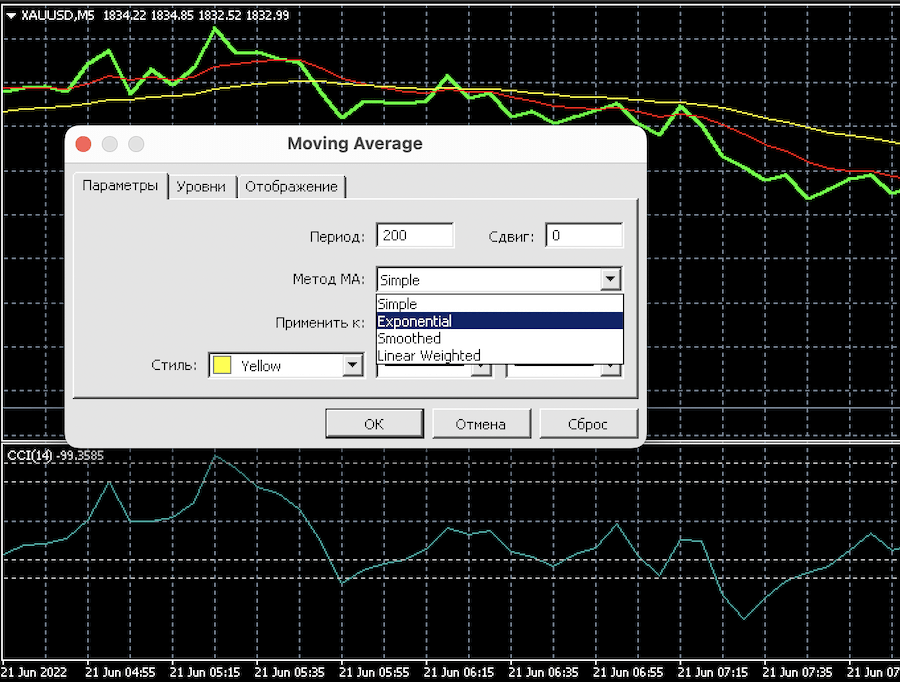This screenshot has width=900, height=682.
Task: Go to the Отображение tab
Action: (x=292, y=187)
